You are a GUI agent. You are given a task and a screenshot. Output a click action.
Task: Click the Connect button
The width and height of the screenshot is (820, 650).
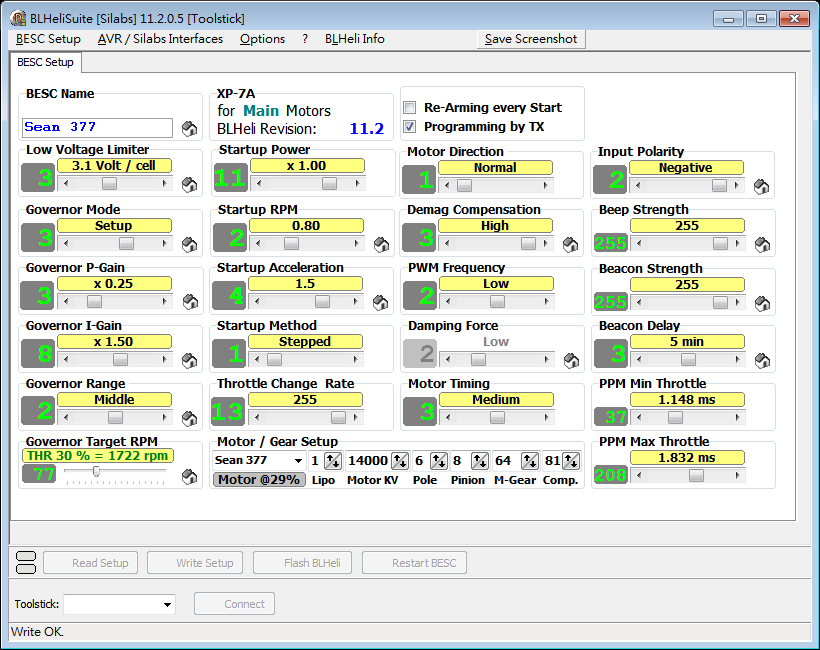(x=234, y=604)
